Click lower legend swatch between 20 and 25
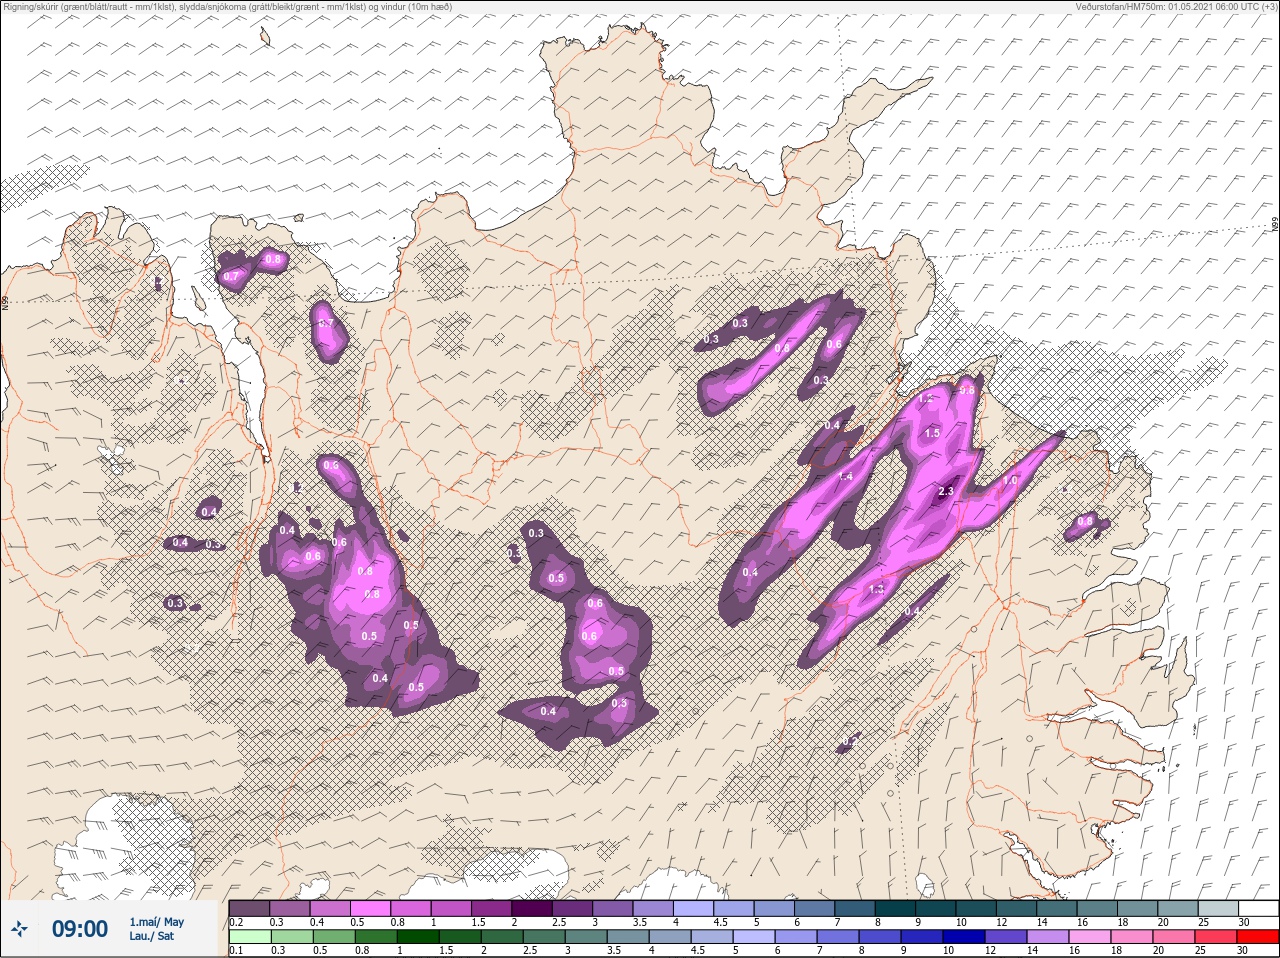The image size is (1280, 958). [x=1176, y=936]
